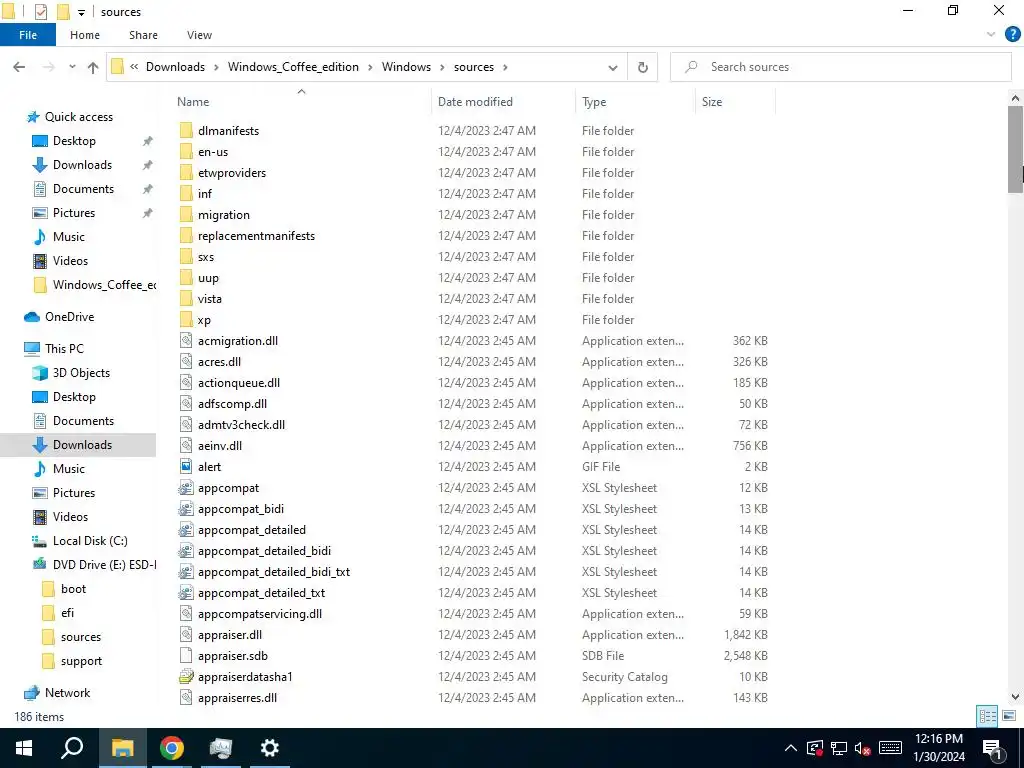Switch to large icons view layout

[x=1009, y=716]
